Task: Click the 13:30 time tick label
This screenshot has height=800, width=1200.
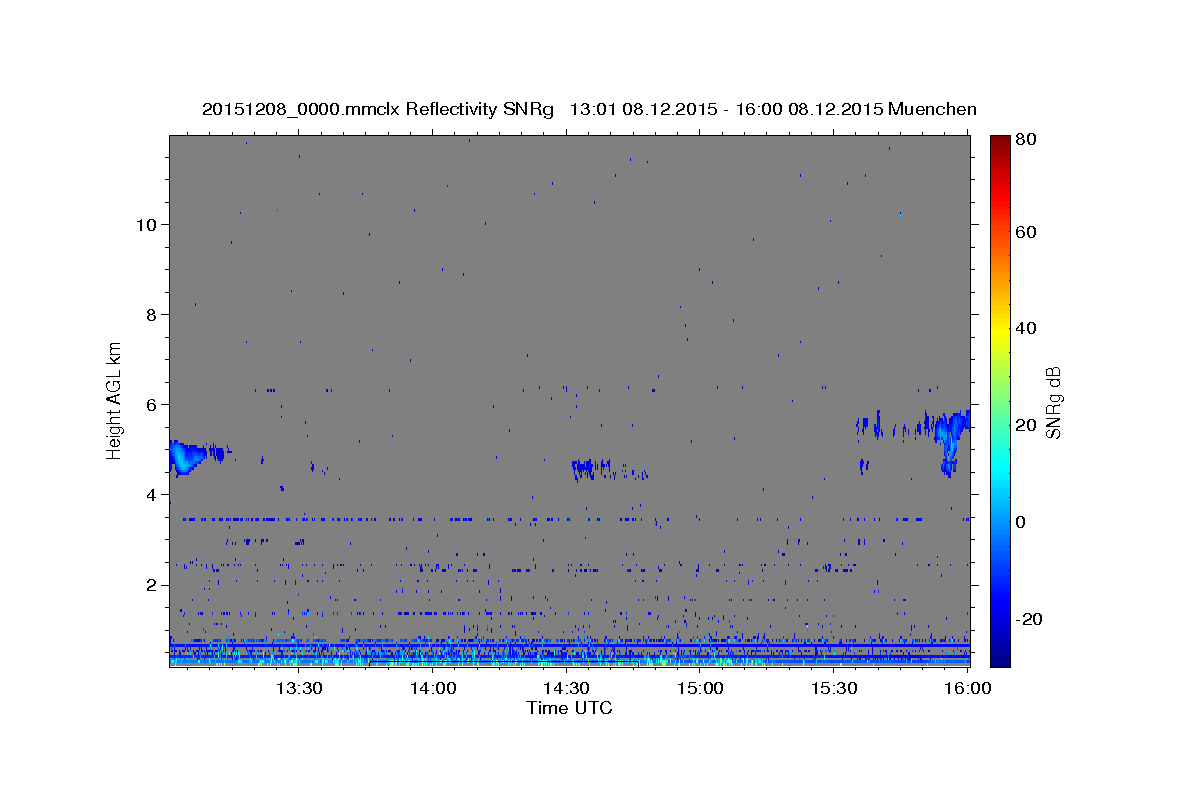Action: pos(298,688)
